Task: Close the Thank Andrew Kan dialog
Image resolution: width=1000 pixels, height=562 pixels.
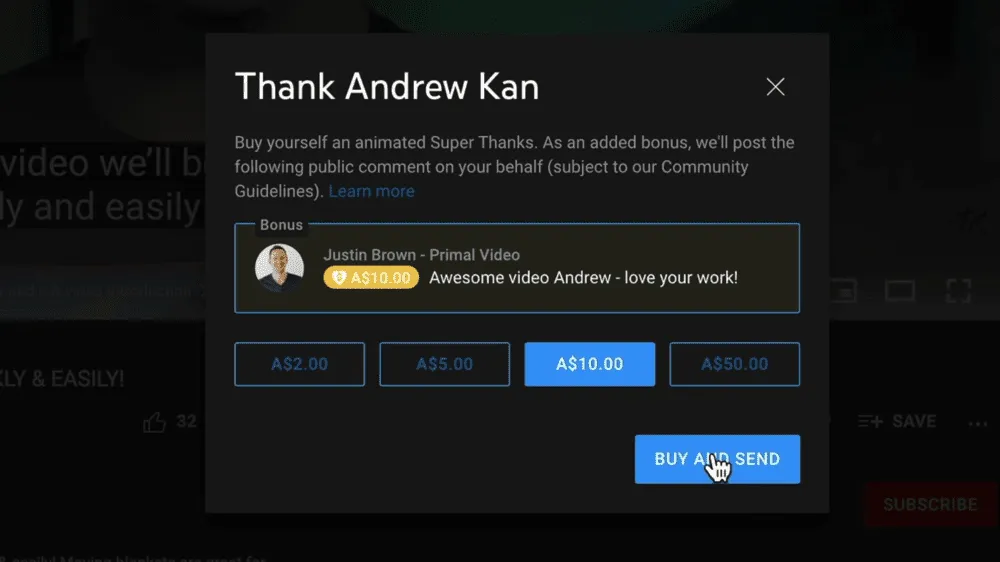Action: point(775,87)
